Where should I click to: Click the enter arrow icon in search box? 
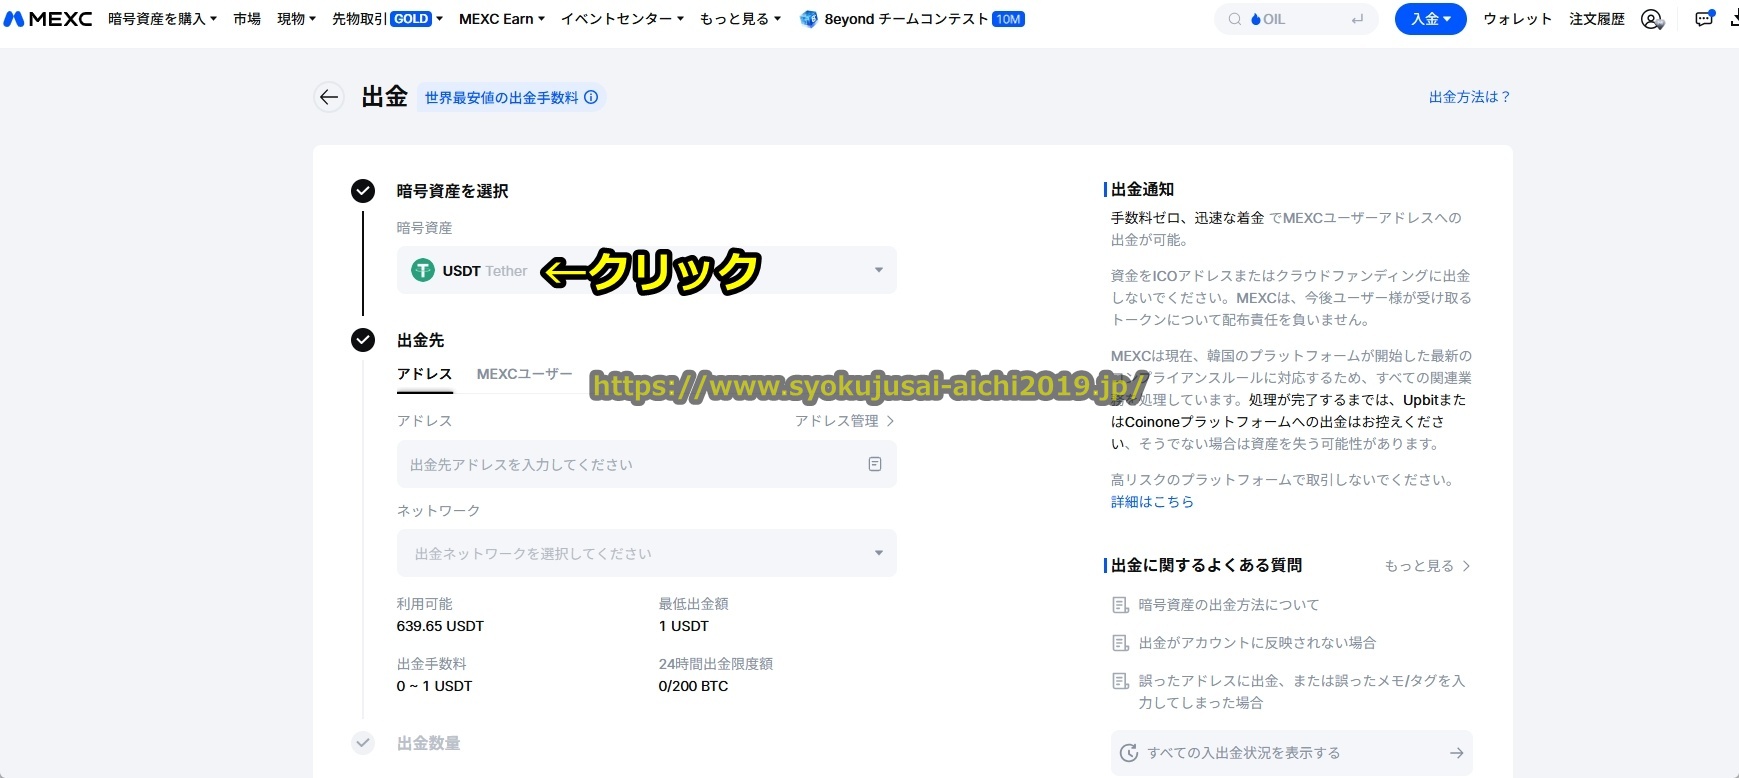pos(1357,19)
